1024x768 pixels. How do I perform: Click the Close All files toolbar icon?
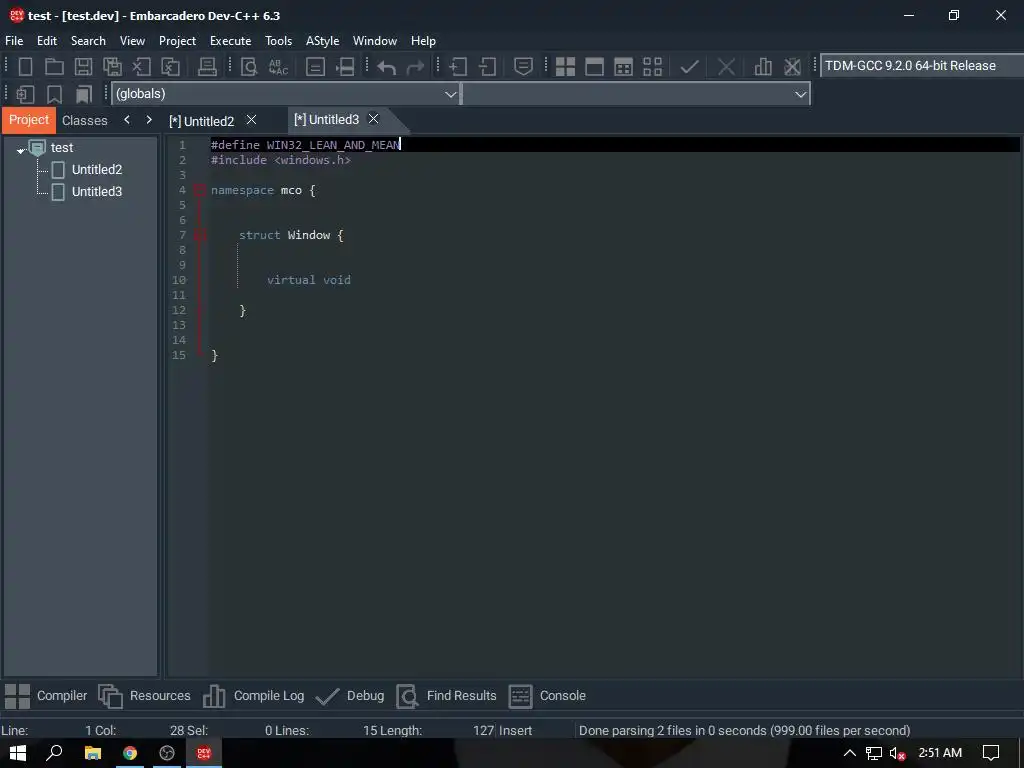pos(170,67)
